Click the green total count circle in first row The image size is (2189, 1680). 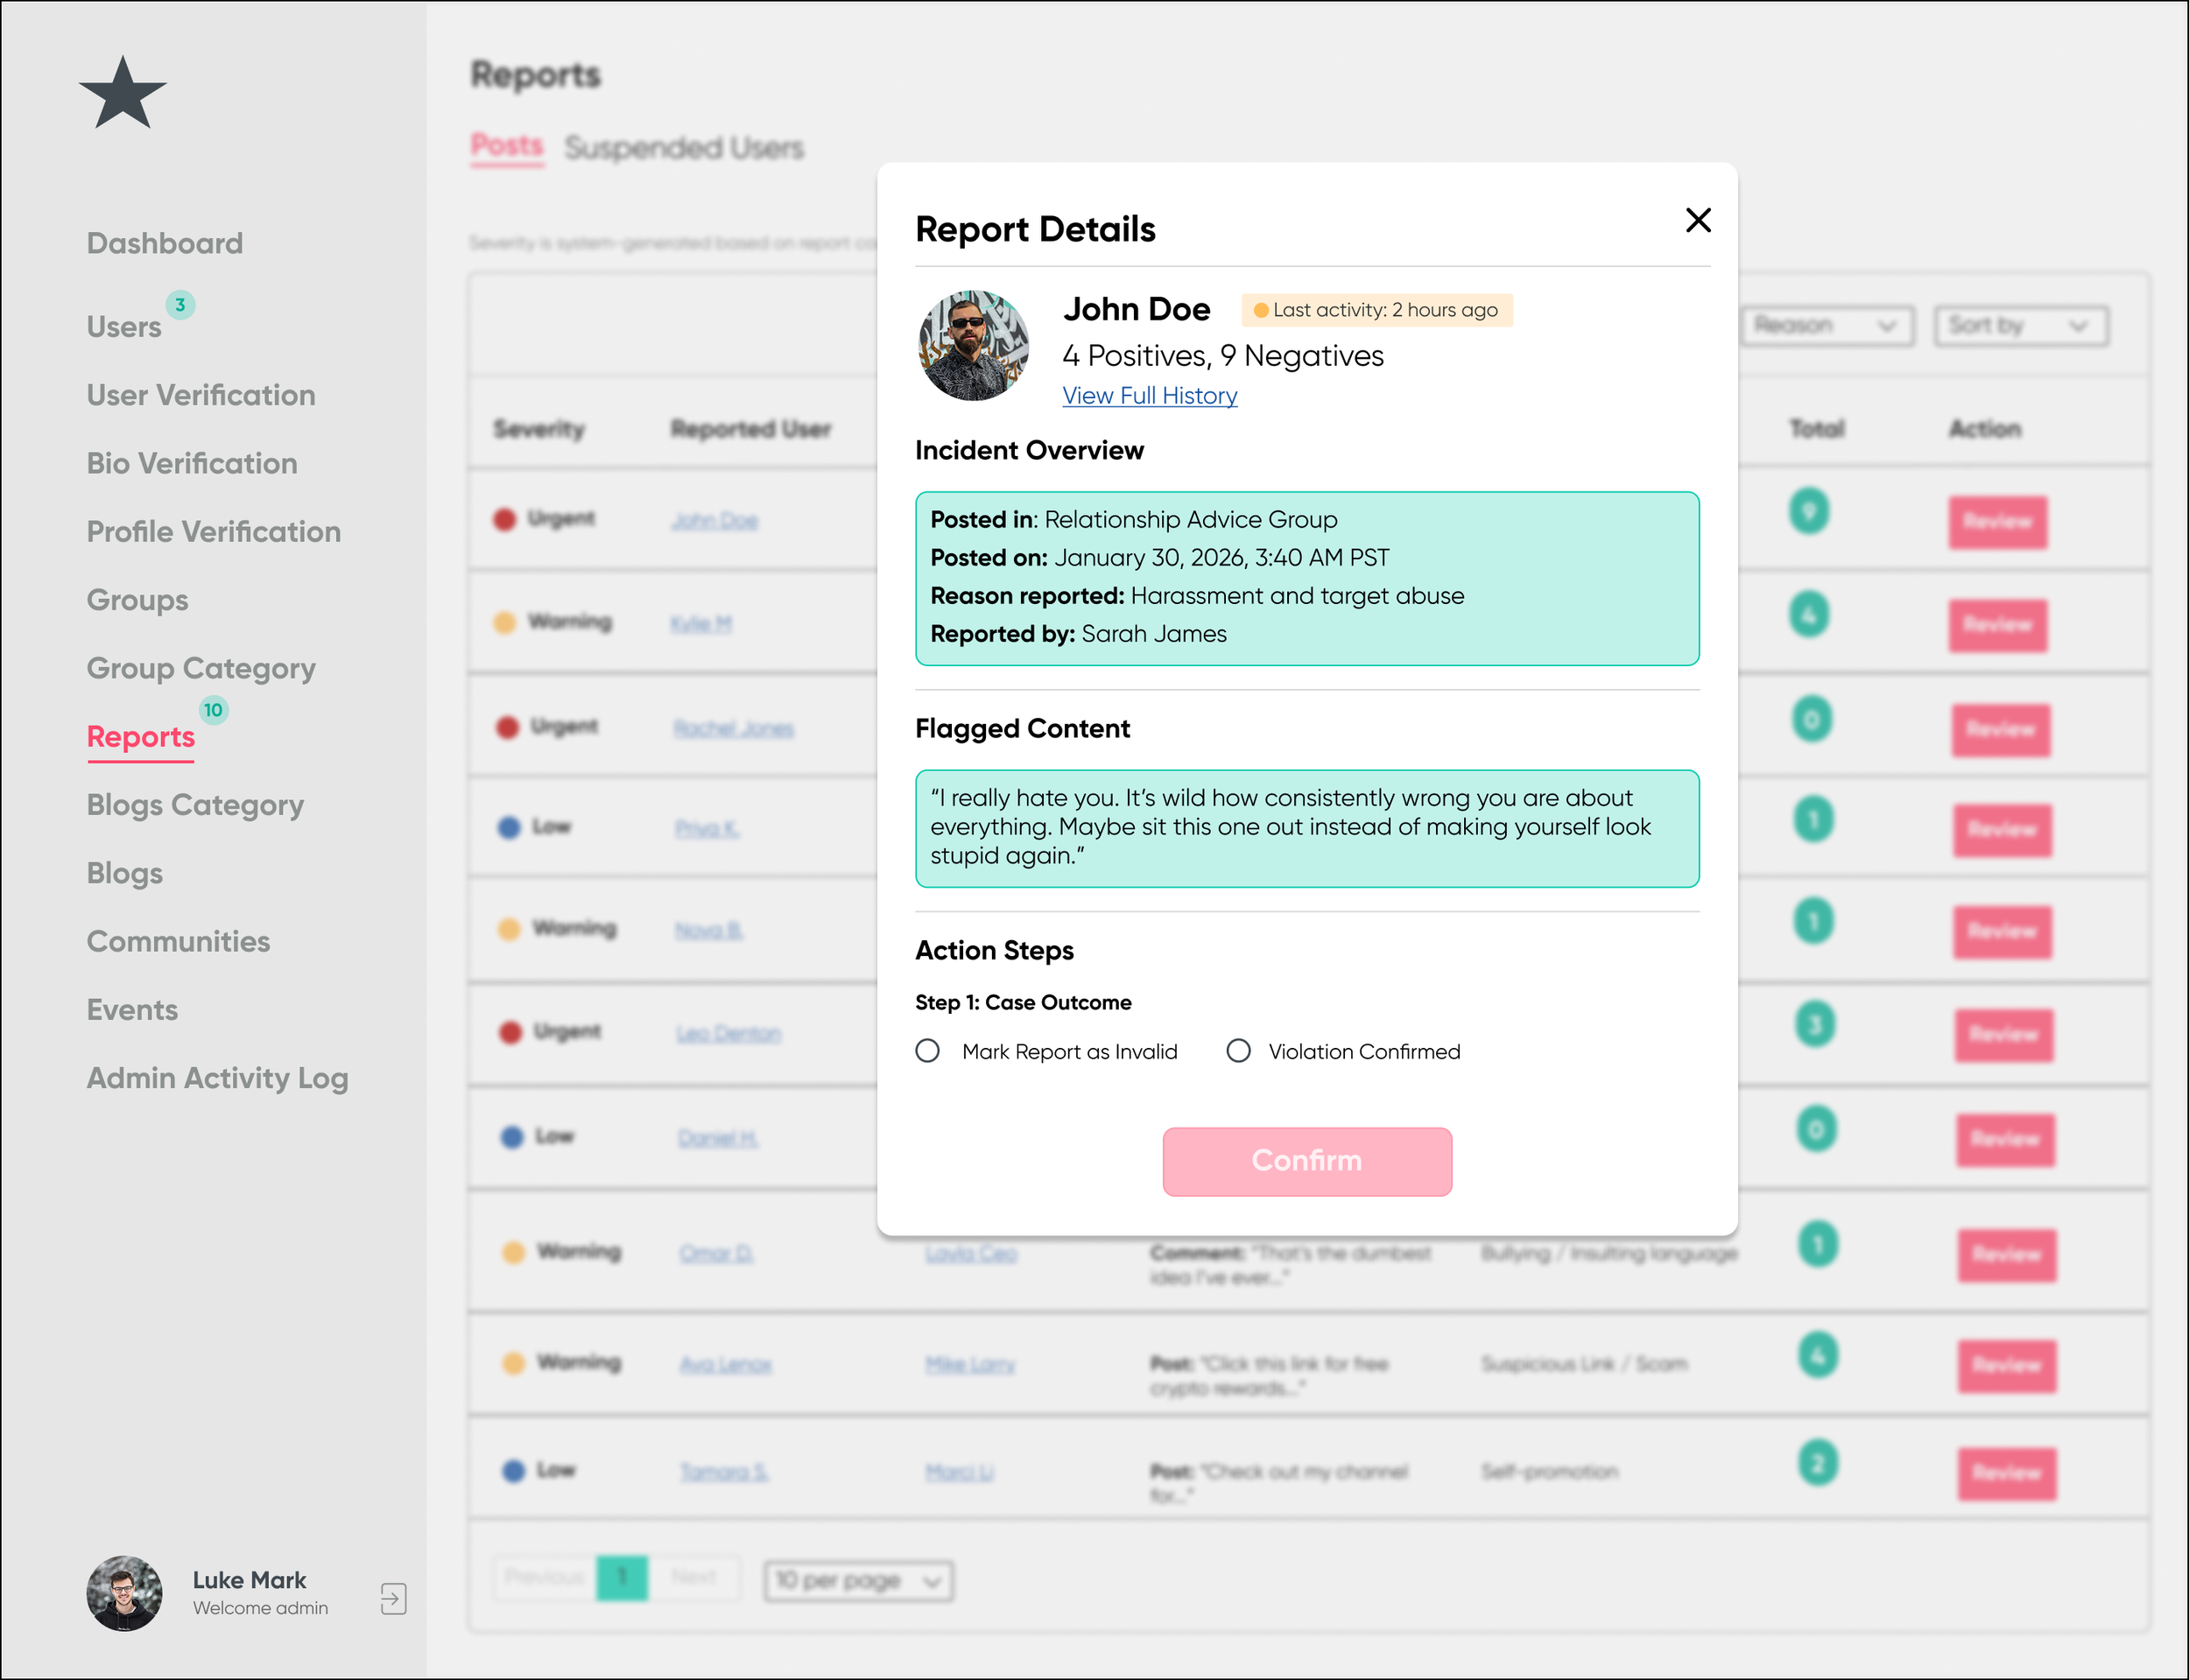tap(1808, 511)
